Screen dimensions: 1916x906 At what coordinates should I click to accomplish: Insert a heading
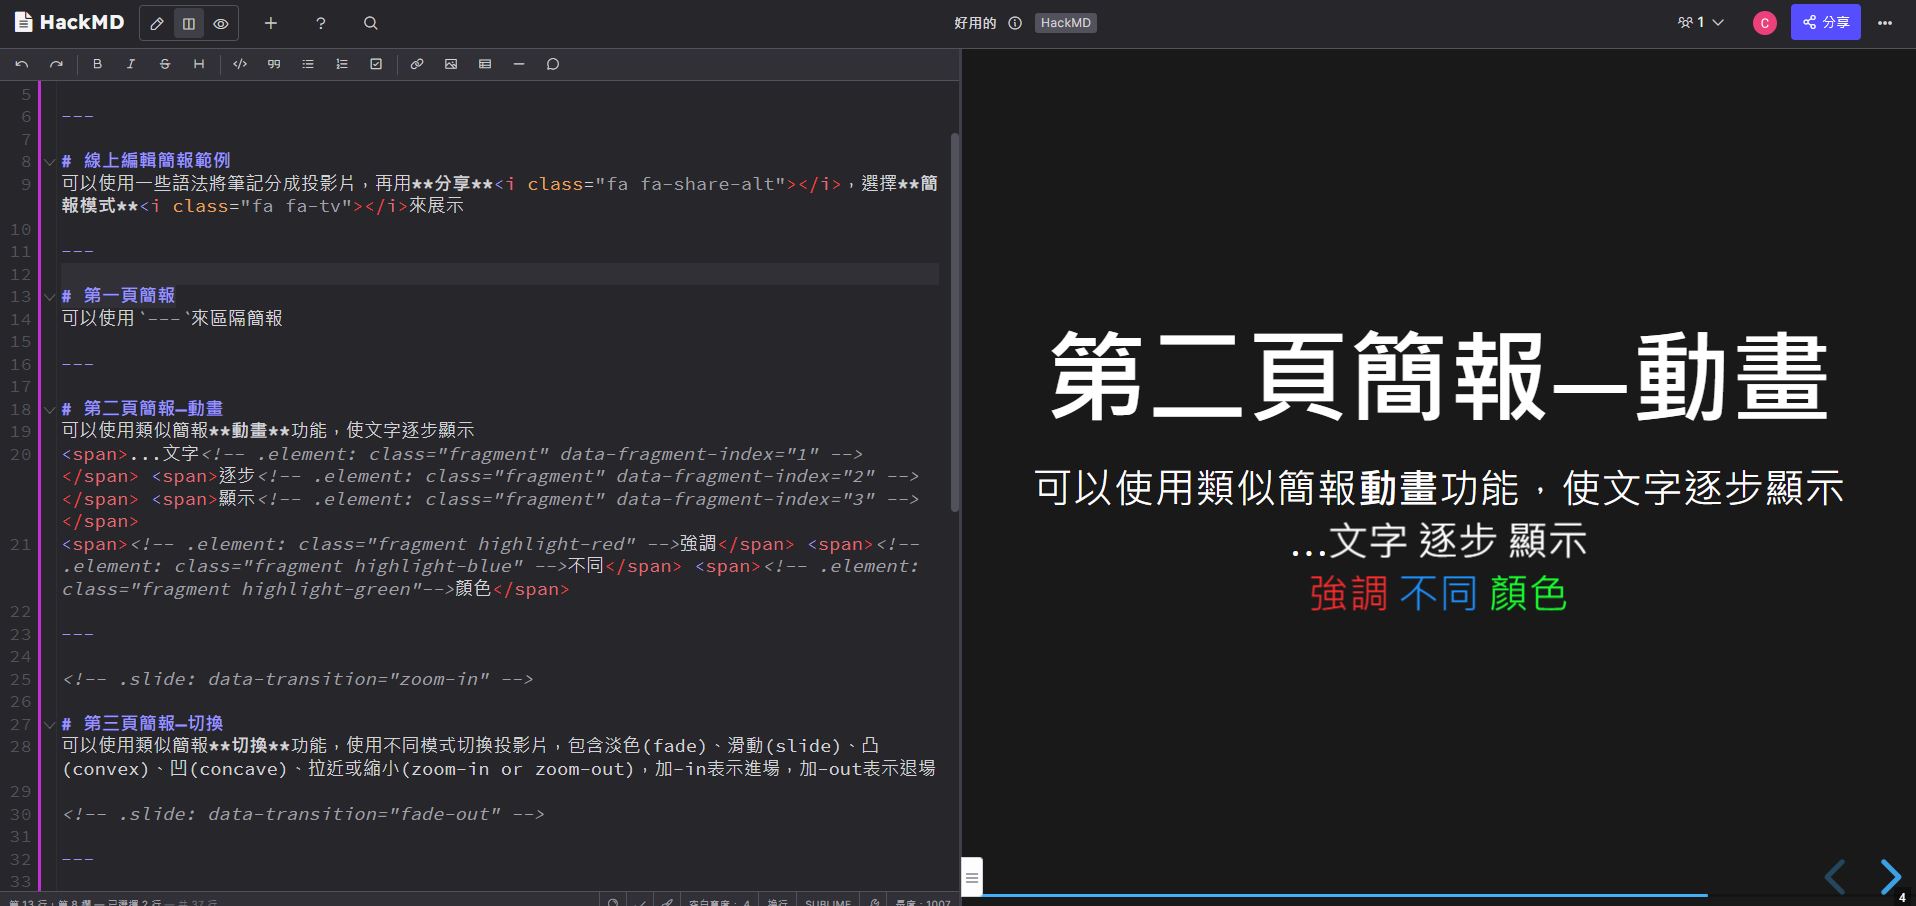(199, 64)
